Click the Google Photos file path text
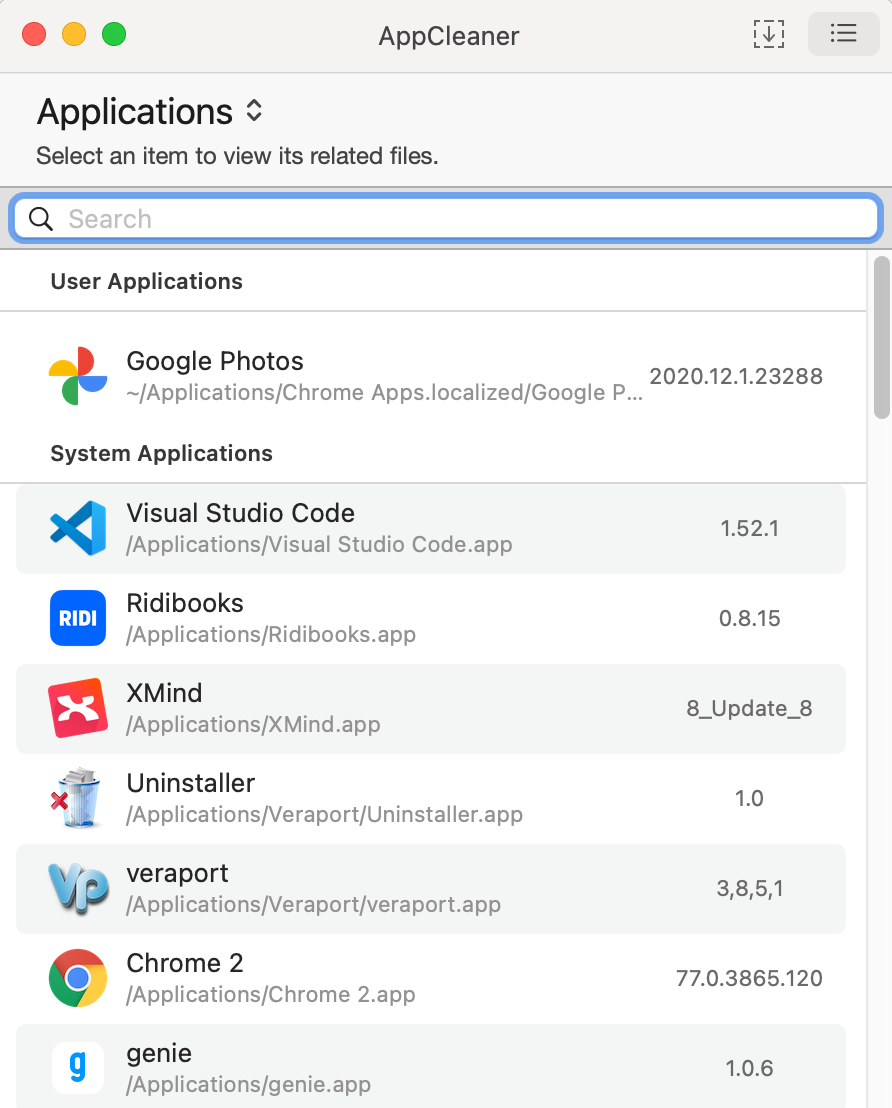This screenshot has width=892, height=1108. (385, 393)
